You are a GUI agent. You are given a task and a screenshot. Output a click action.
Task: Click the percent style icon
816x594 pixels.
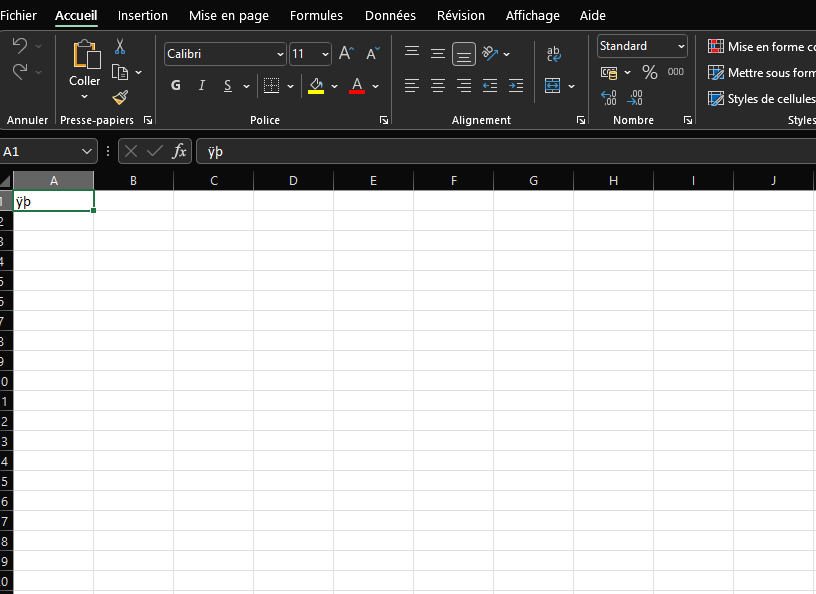click(649, 72)
